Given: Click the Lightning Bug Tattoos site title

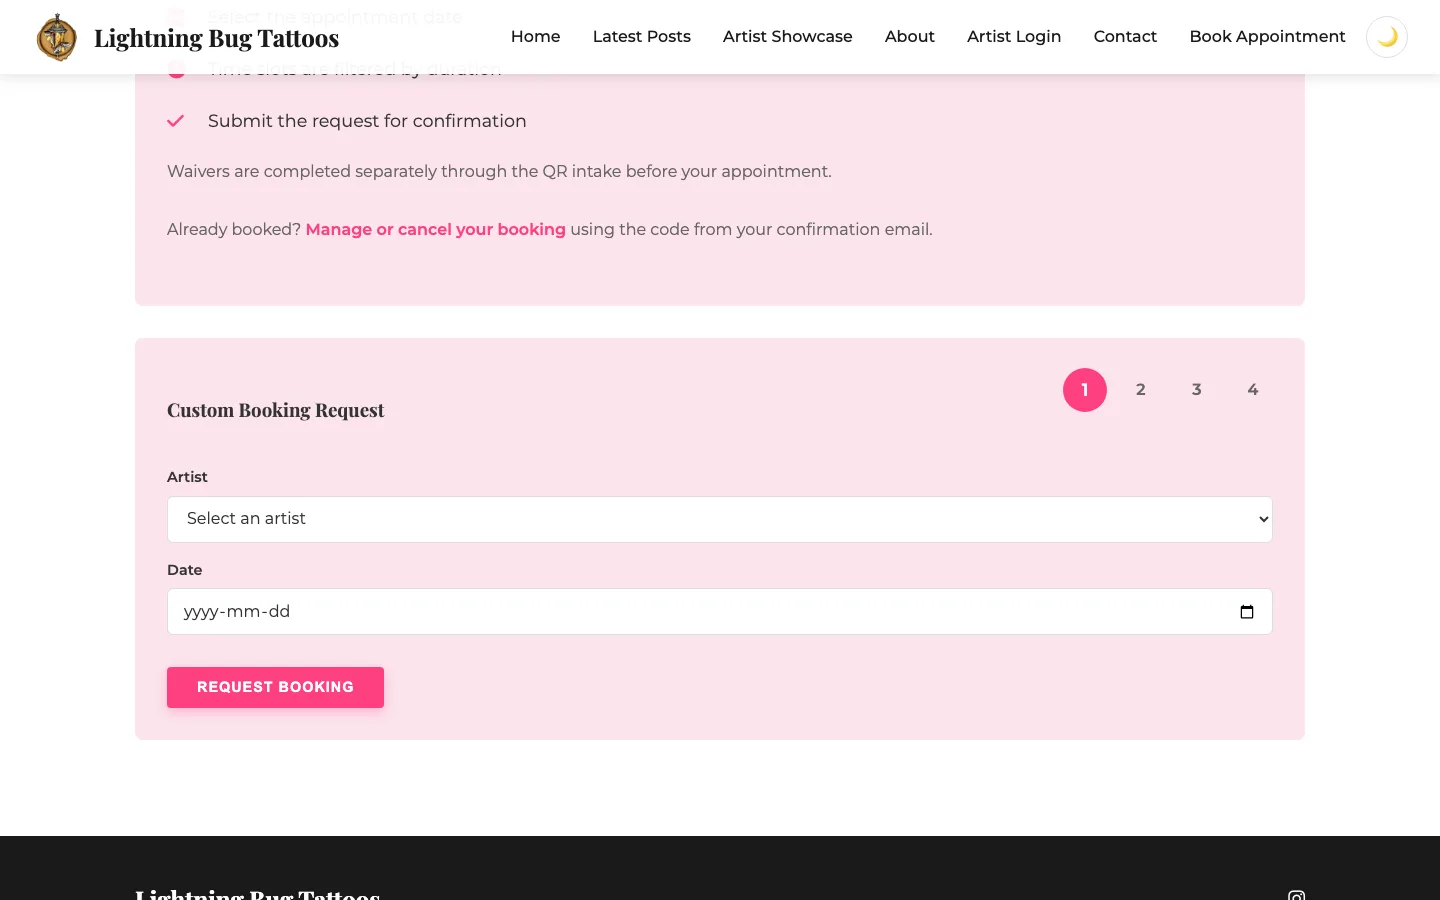Looking at the screenshot, I should (x=216, y=38).
